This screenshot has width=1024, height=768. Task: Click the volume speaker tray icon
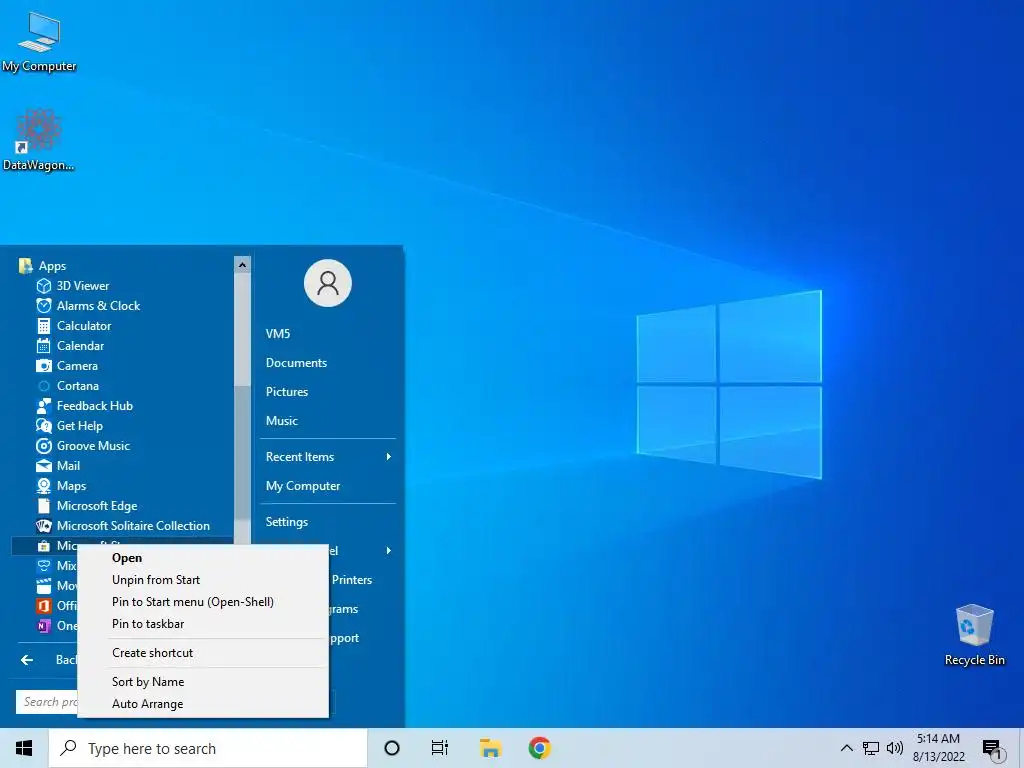(x=895, y=748)
